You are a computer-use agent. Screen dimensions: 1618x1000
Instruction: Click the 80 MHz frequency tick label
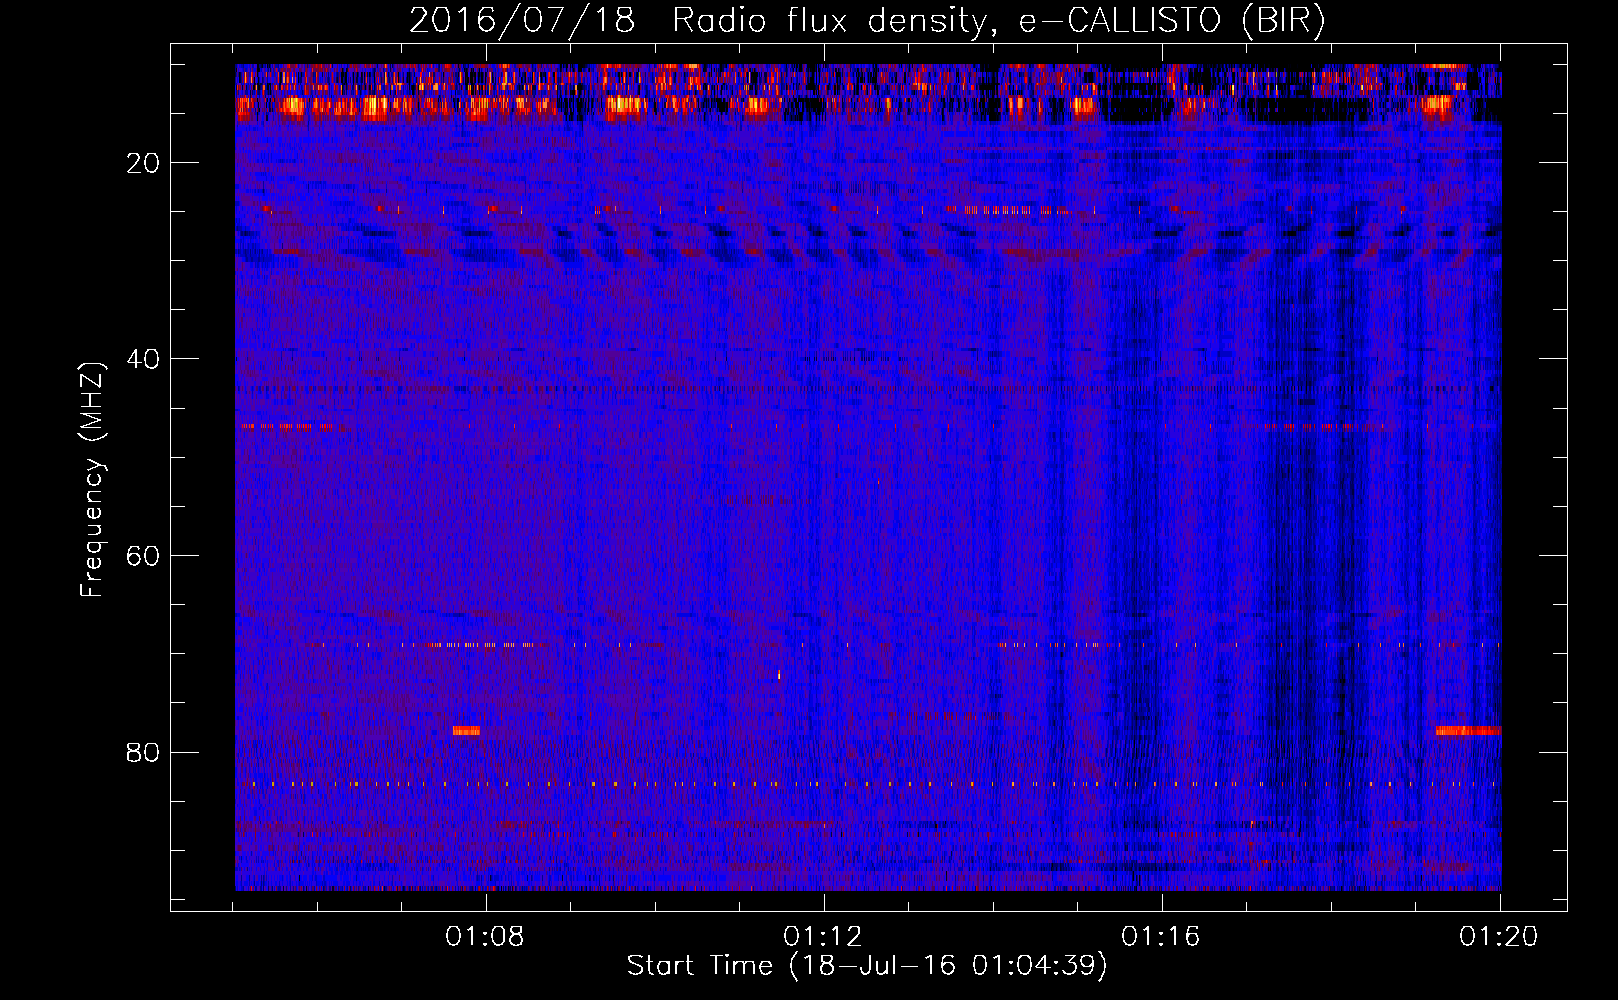tap(144, 752)
